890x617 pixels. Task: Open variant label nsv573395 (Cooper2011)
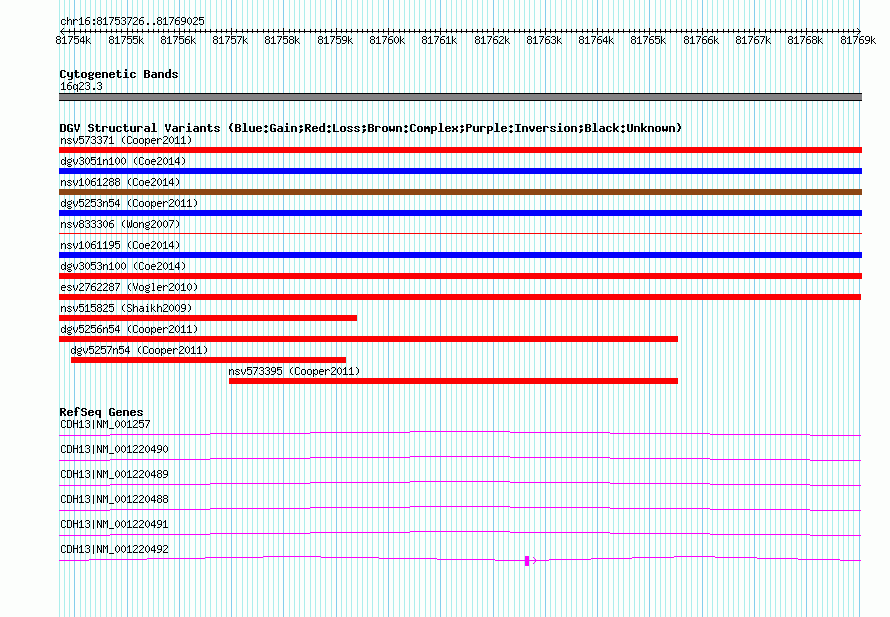click(x=294, y=371)
